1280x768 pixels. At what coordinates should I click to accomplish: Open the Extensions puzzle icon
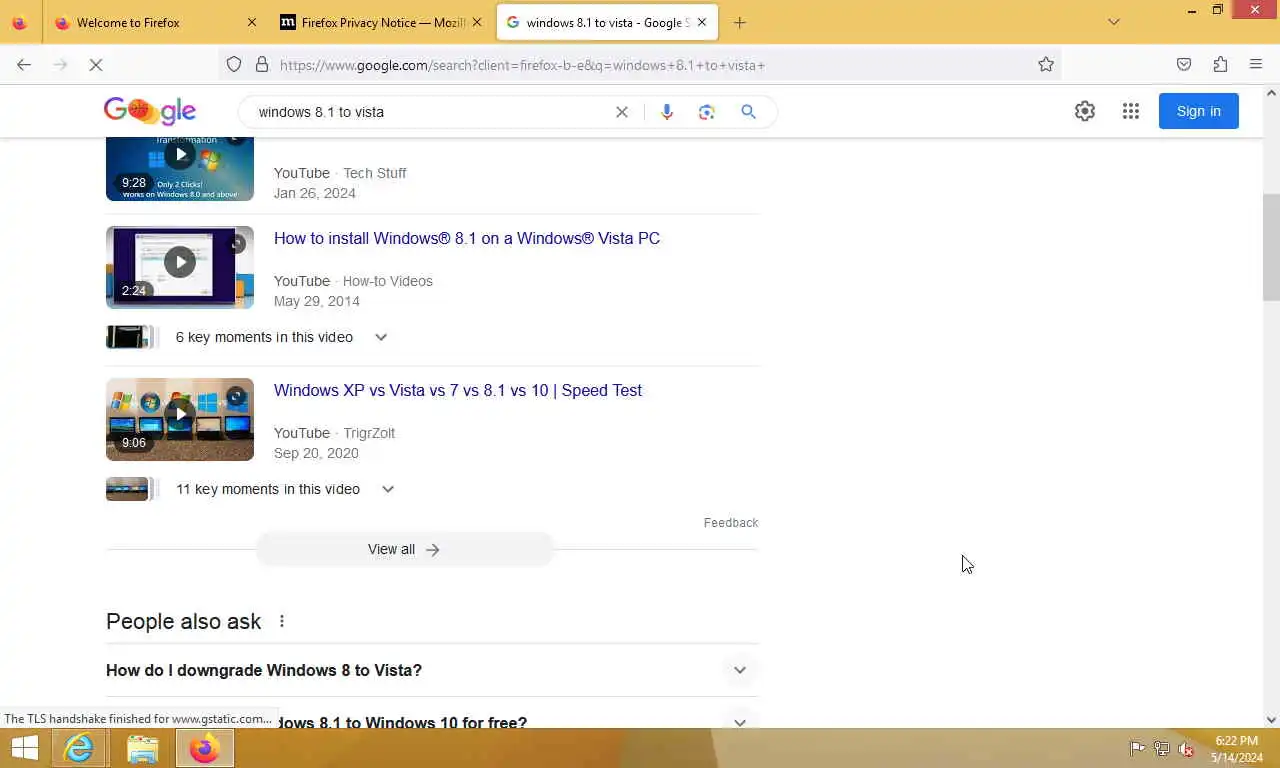tap(1220, 65)
